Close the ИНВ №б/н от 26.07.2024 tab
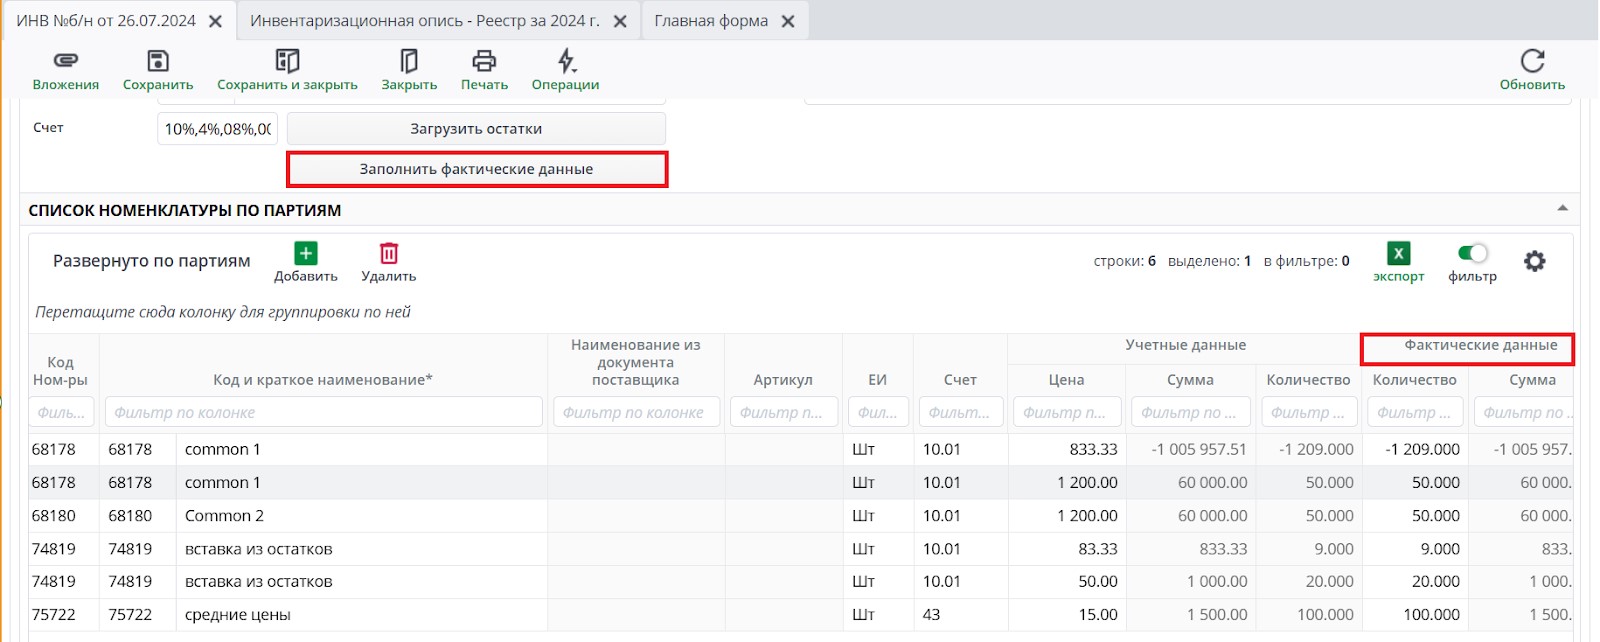This screenshot has height=642, width=1600. [215, 22]
